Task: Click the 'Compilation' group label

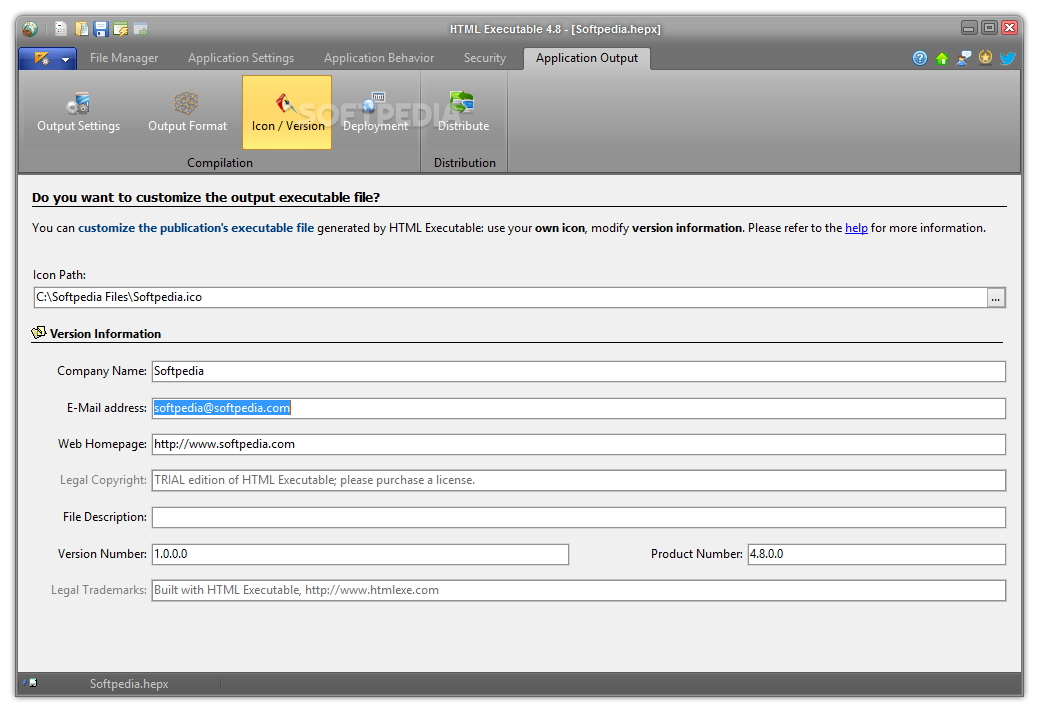Action: 219,163
